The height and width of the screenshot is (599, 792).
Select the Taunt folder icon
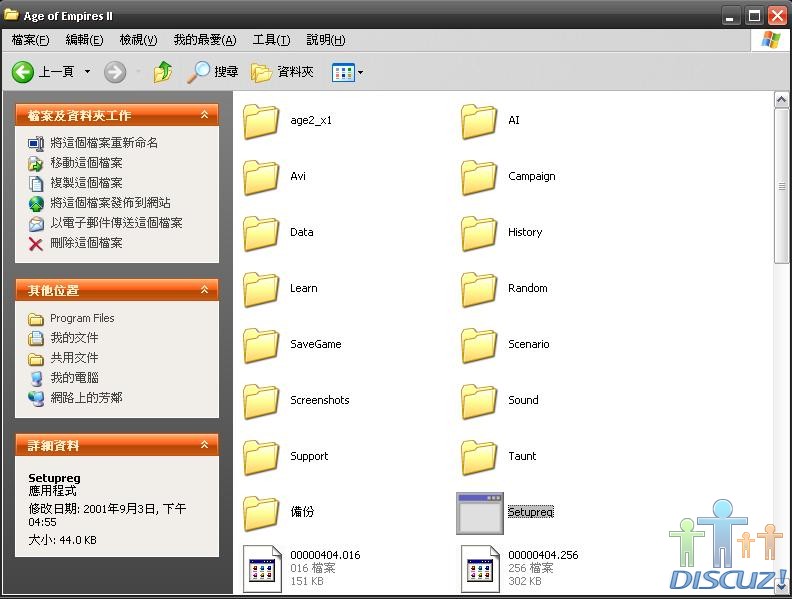pyautogui.click(x=479, y=458)
